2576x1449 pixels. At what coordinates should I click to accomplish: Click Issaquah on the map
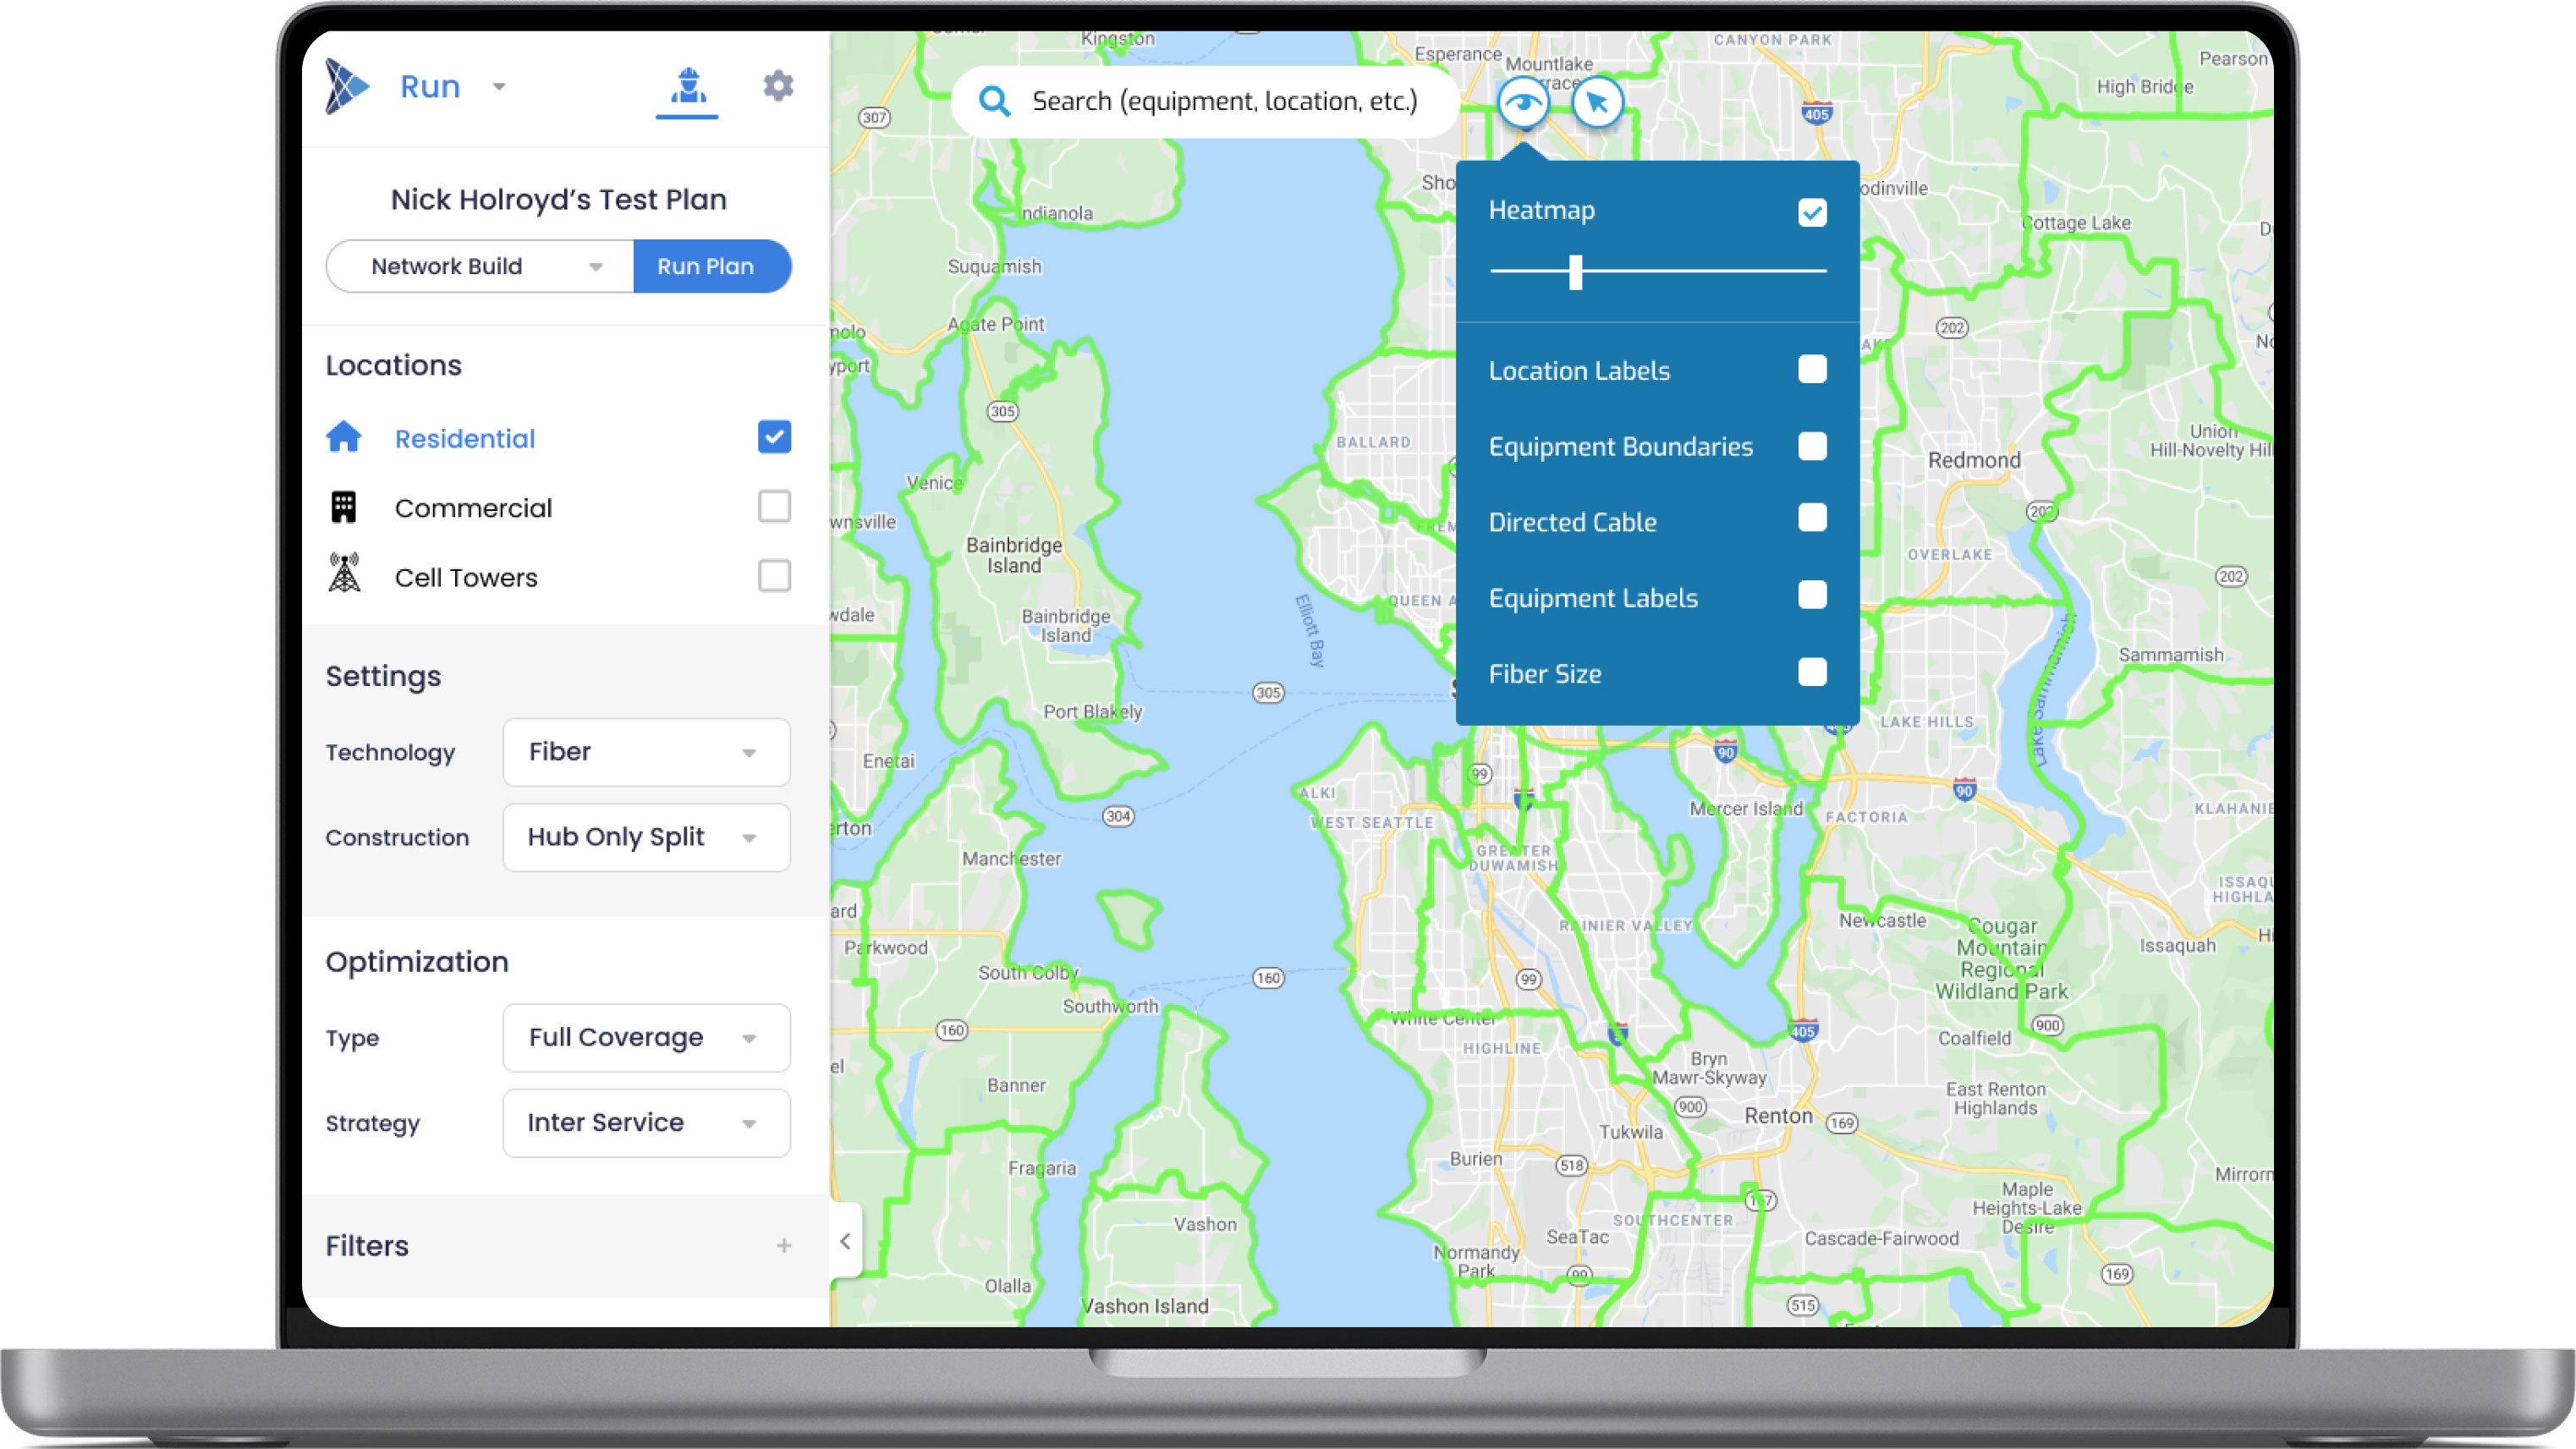point(2177,945)
